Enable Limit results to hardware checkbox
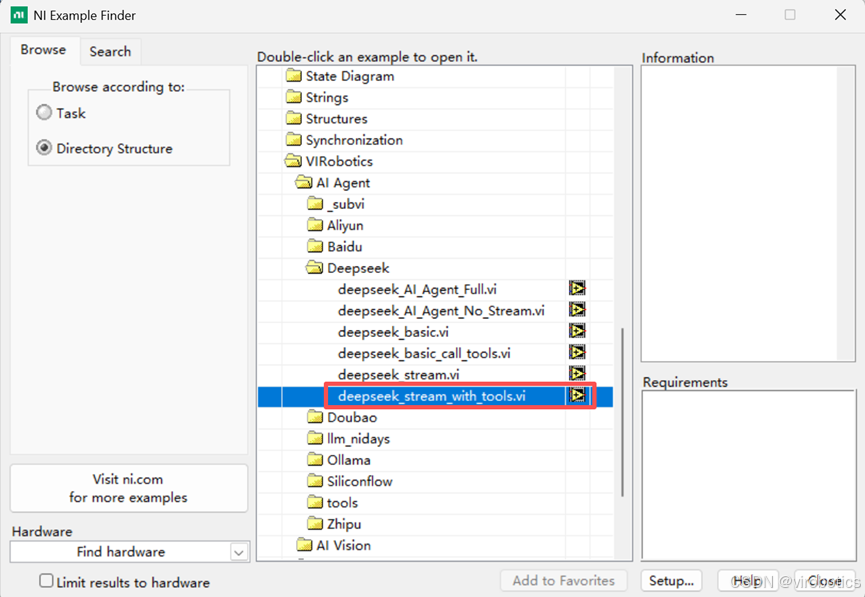This screenshot has height=597, width=865. pyautogui.click(x=46, y=580)
